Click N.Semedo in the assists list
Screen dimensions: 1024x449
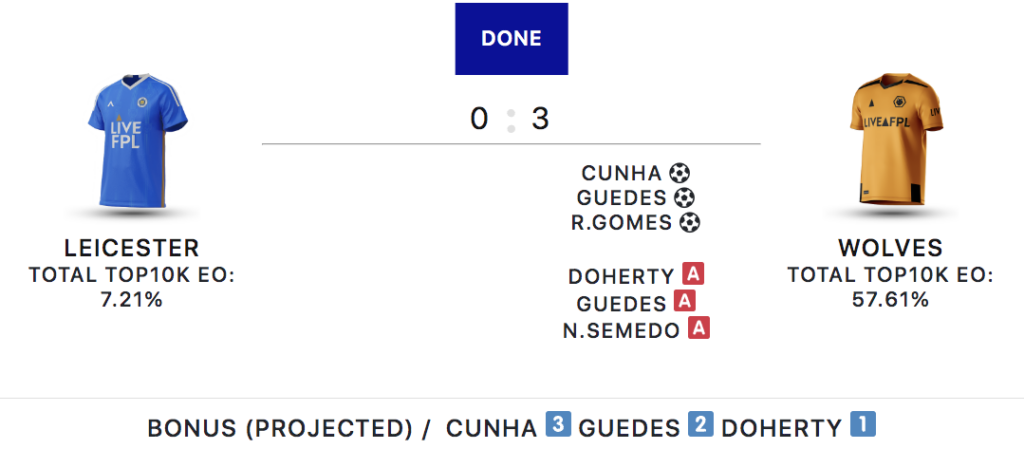click(x=621, y=329)
